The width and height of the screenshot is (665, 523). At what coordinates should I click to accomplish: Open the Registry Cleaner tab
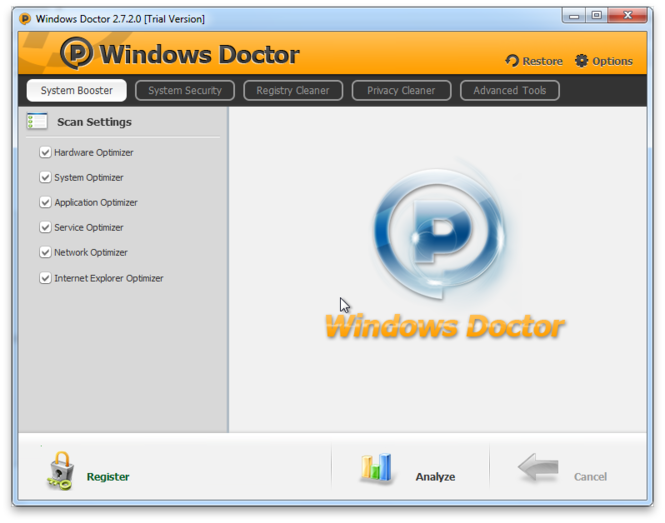point(293,90)
